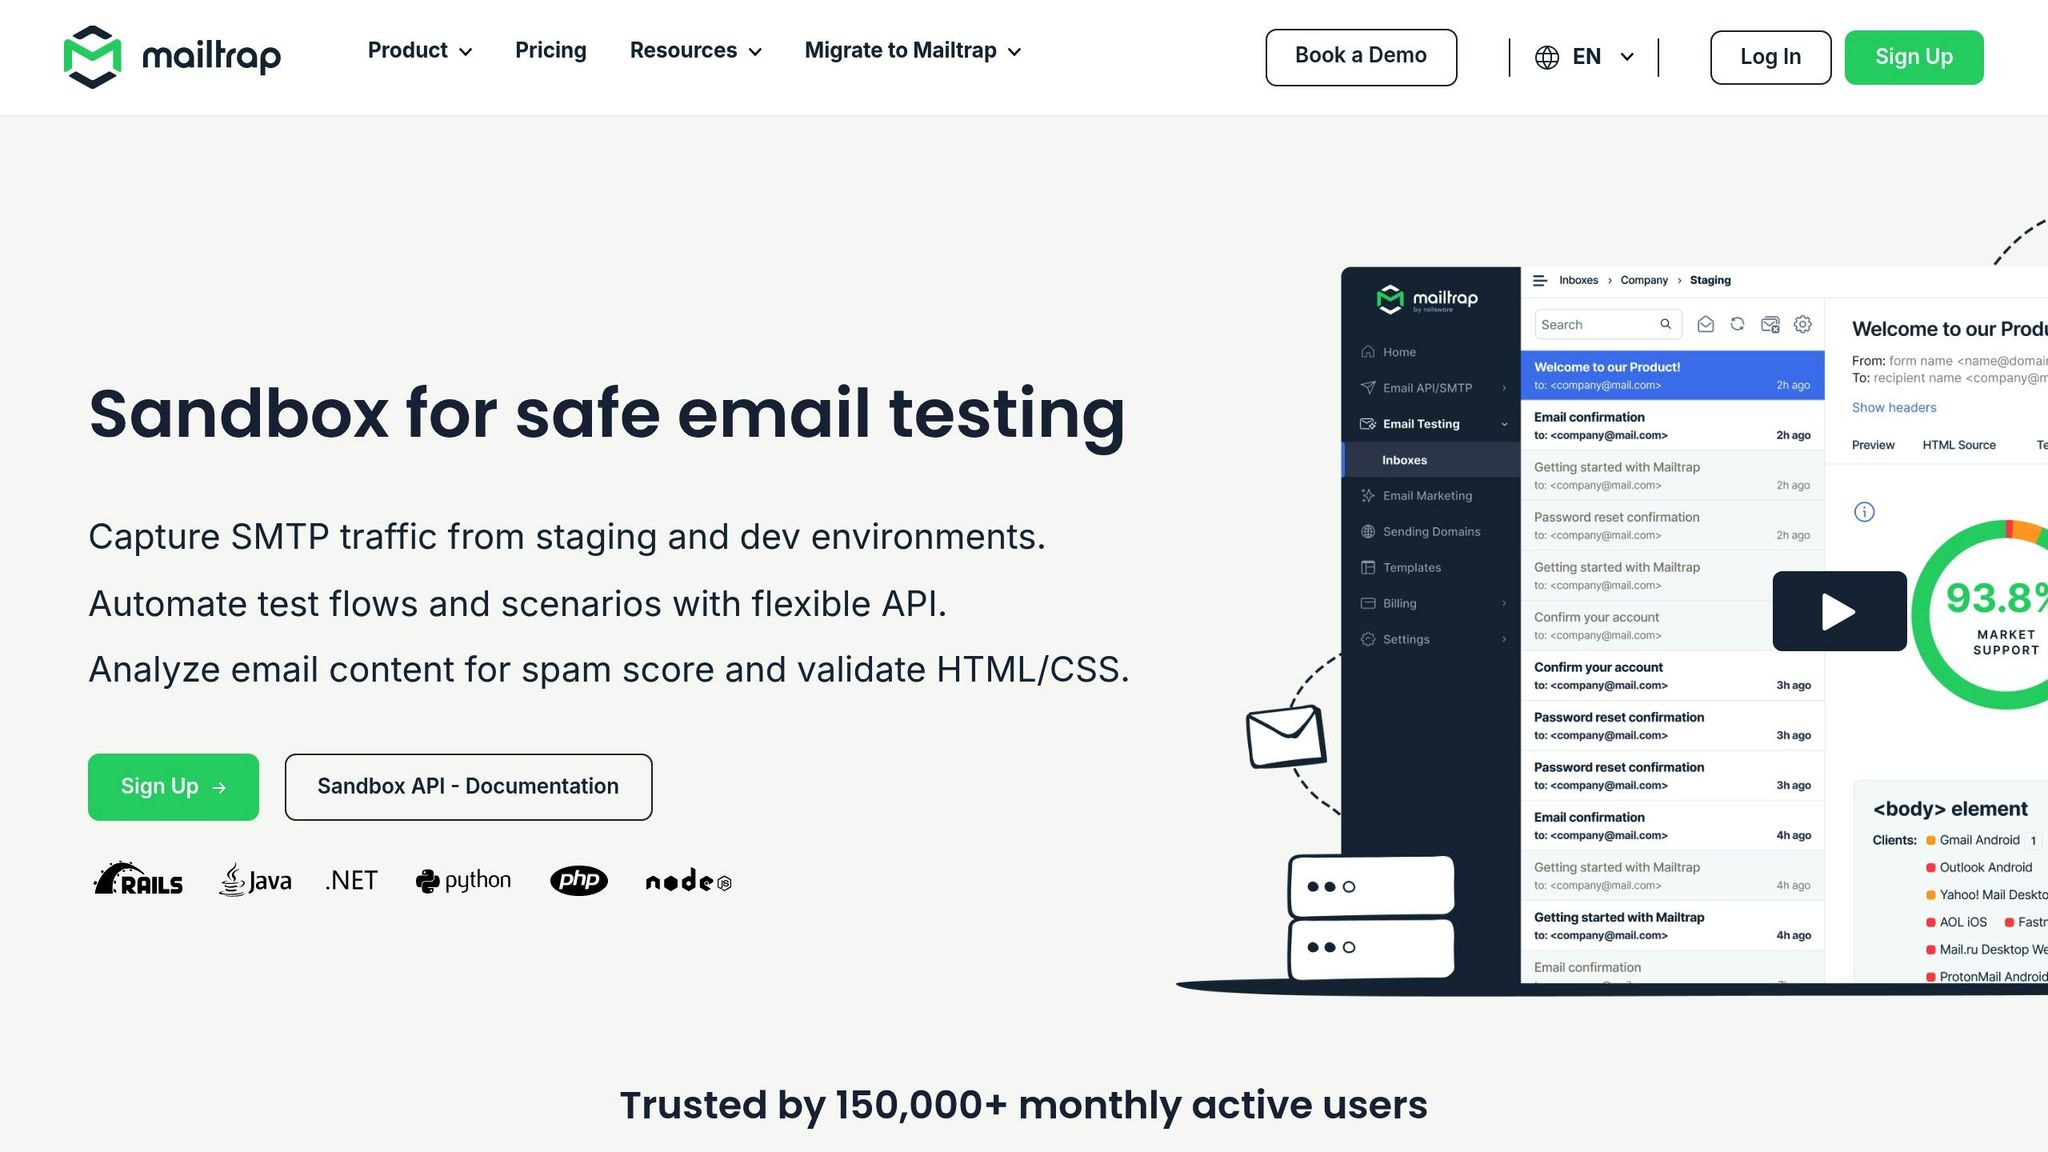Expand the Resources menu
The width and height of the screenshot is (2048, 1152).
tap(696, 51)
